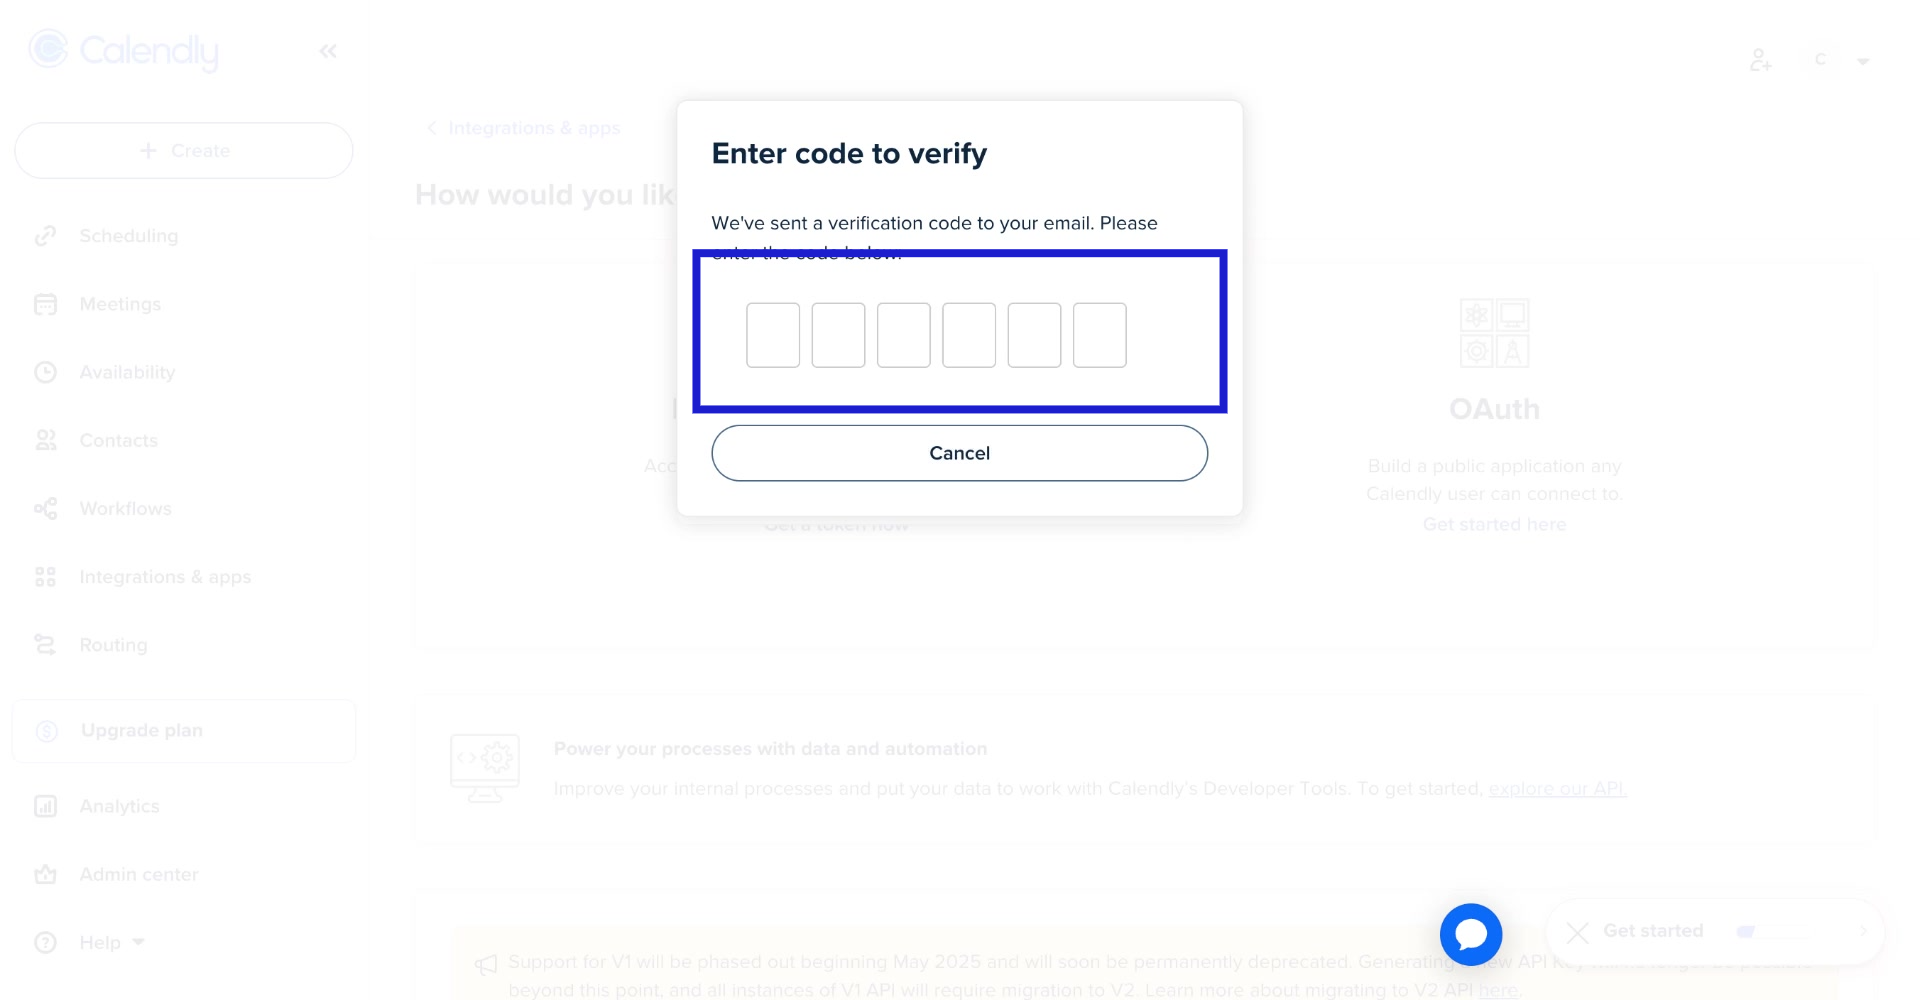
Task: Click the first verification code box
Action: point(773,335)
